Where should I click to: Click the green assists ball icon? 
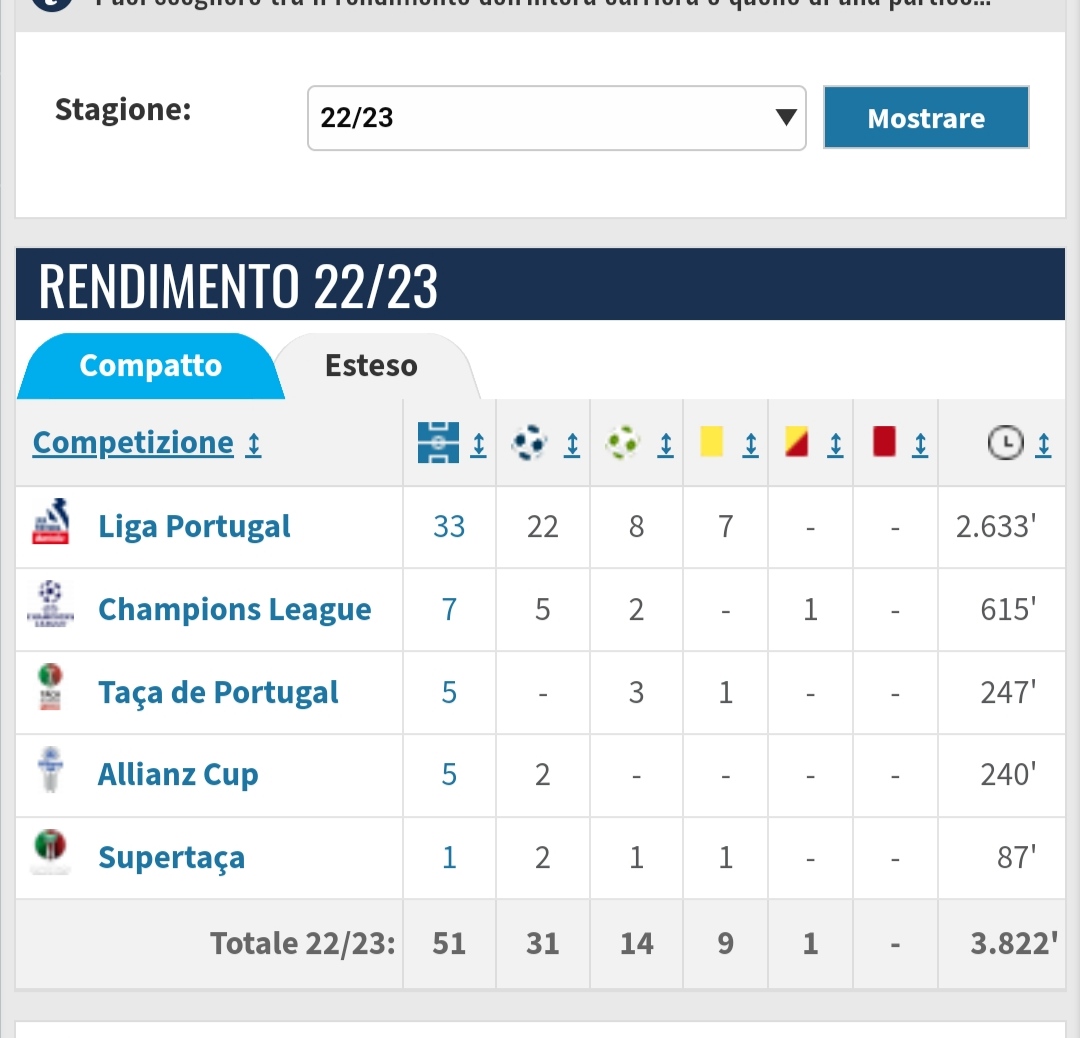click(623, 442)
